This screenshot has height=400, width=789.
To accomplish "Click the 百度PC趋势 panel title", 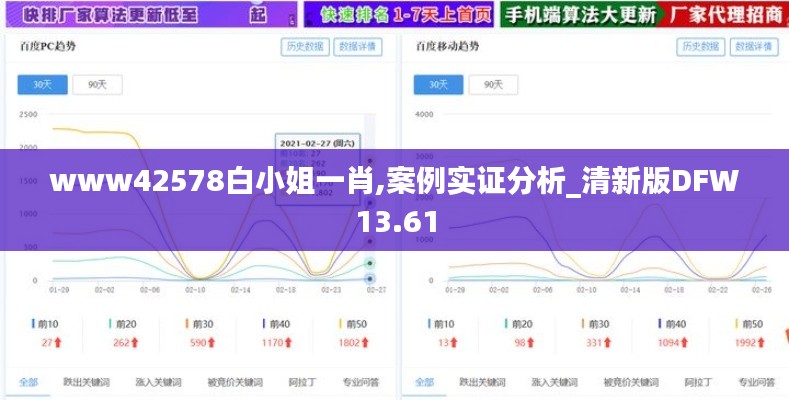I will [48, 46].
